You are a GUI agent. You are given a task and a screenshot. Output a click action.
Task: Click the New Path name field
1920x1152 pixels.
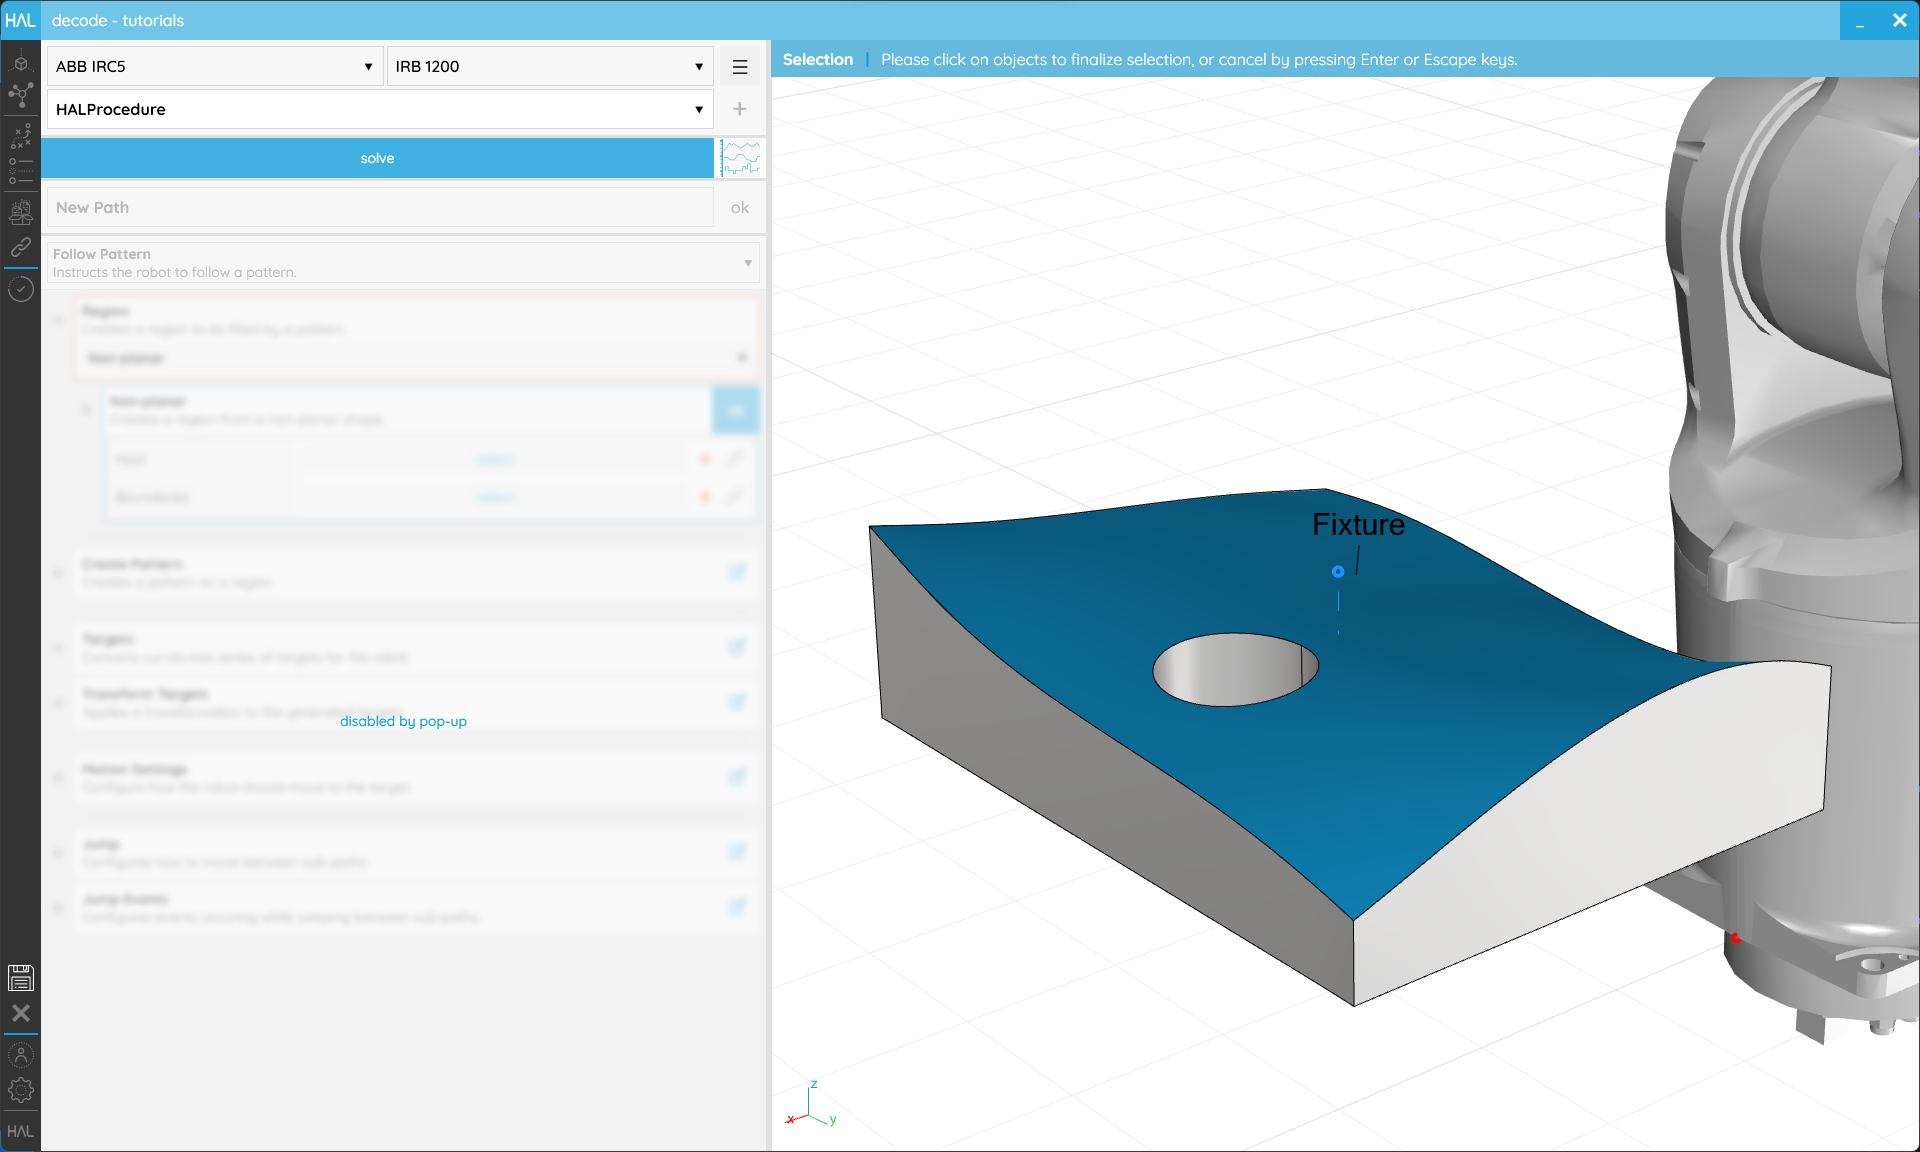point(380,207)
